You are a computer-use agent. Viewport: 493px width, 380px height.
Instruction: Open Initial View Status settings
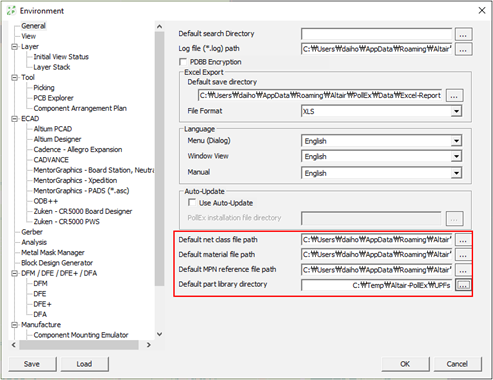pyautogui.click(x=61, y=57)
